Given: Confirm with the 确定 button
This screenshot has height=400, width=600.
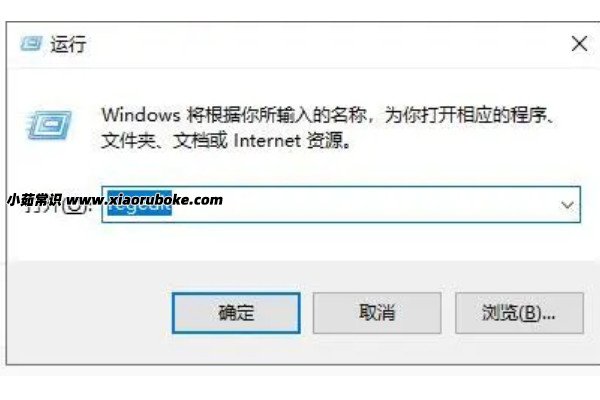Looking at the screenshot, I should click(236, 313).
